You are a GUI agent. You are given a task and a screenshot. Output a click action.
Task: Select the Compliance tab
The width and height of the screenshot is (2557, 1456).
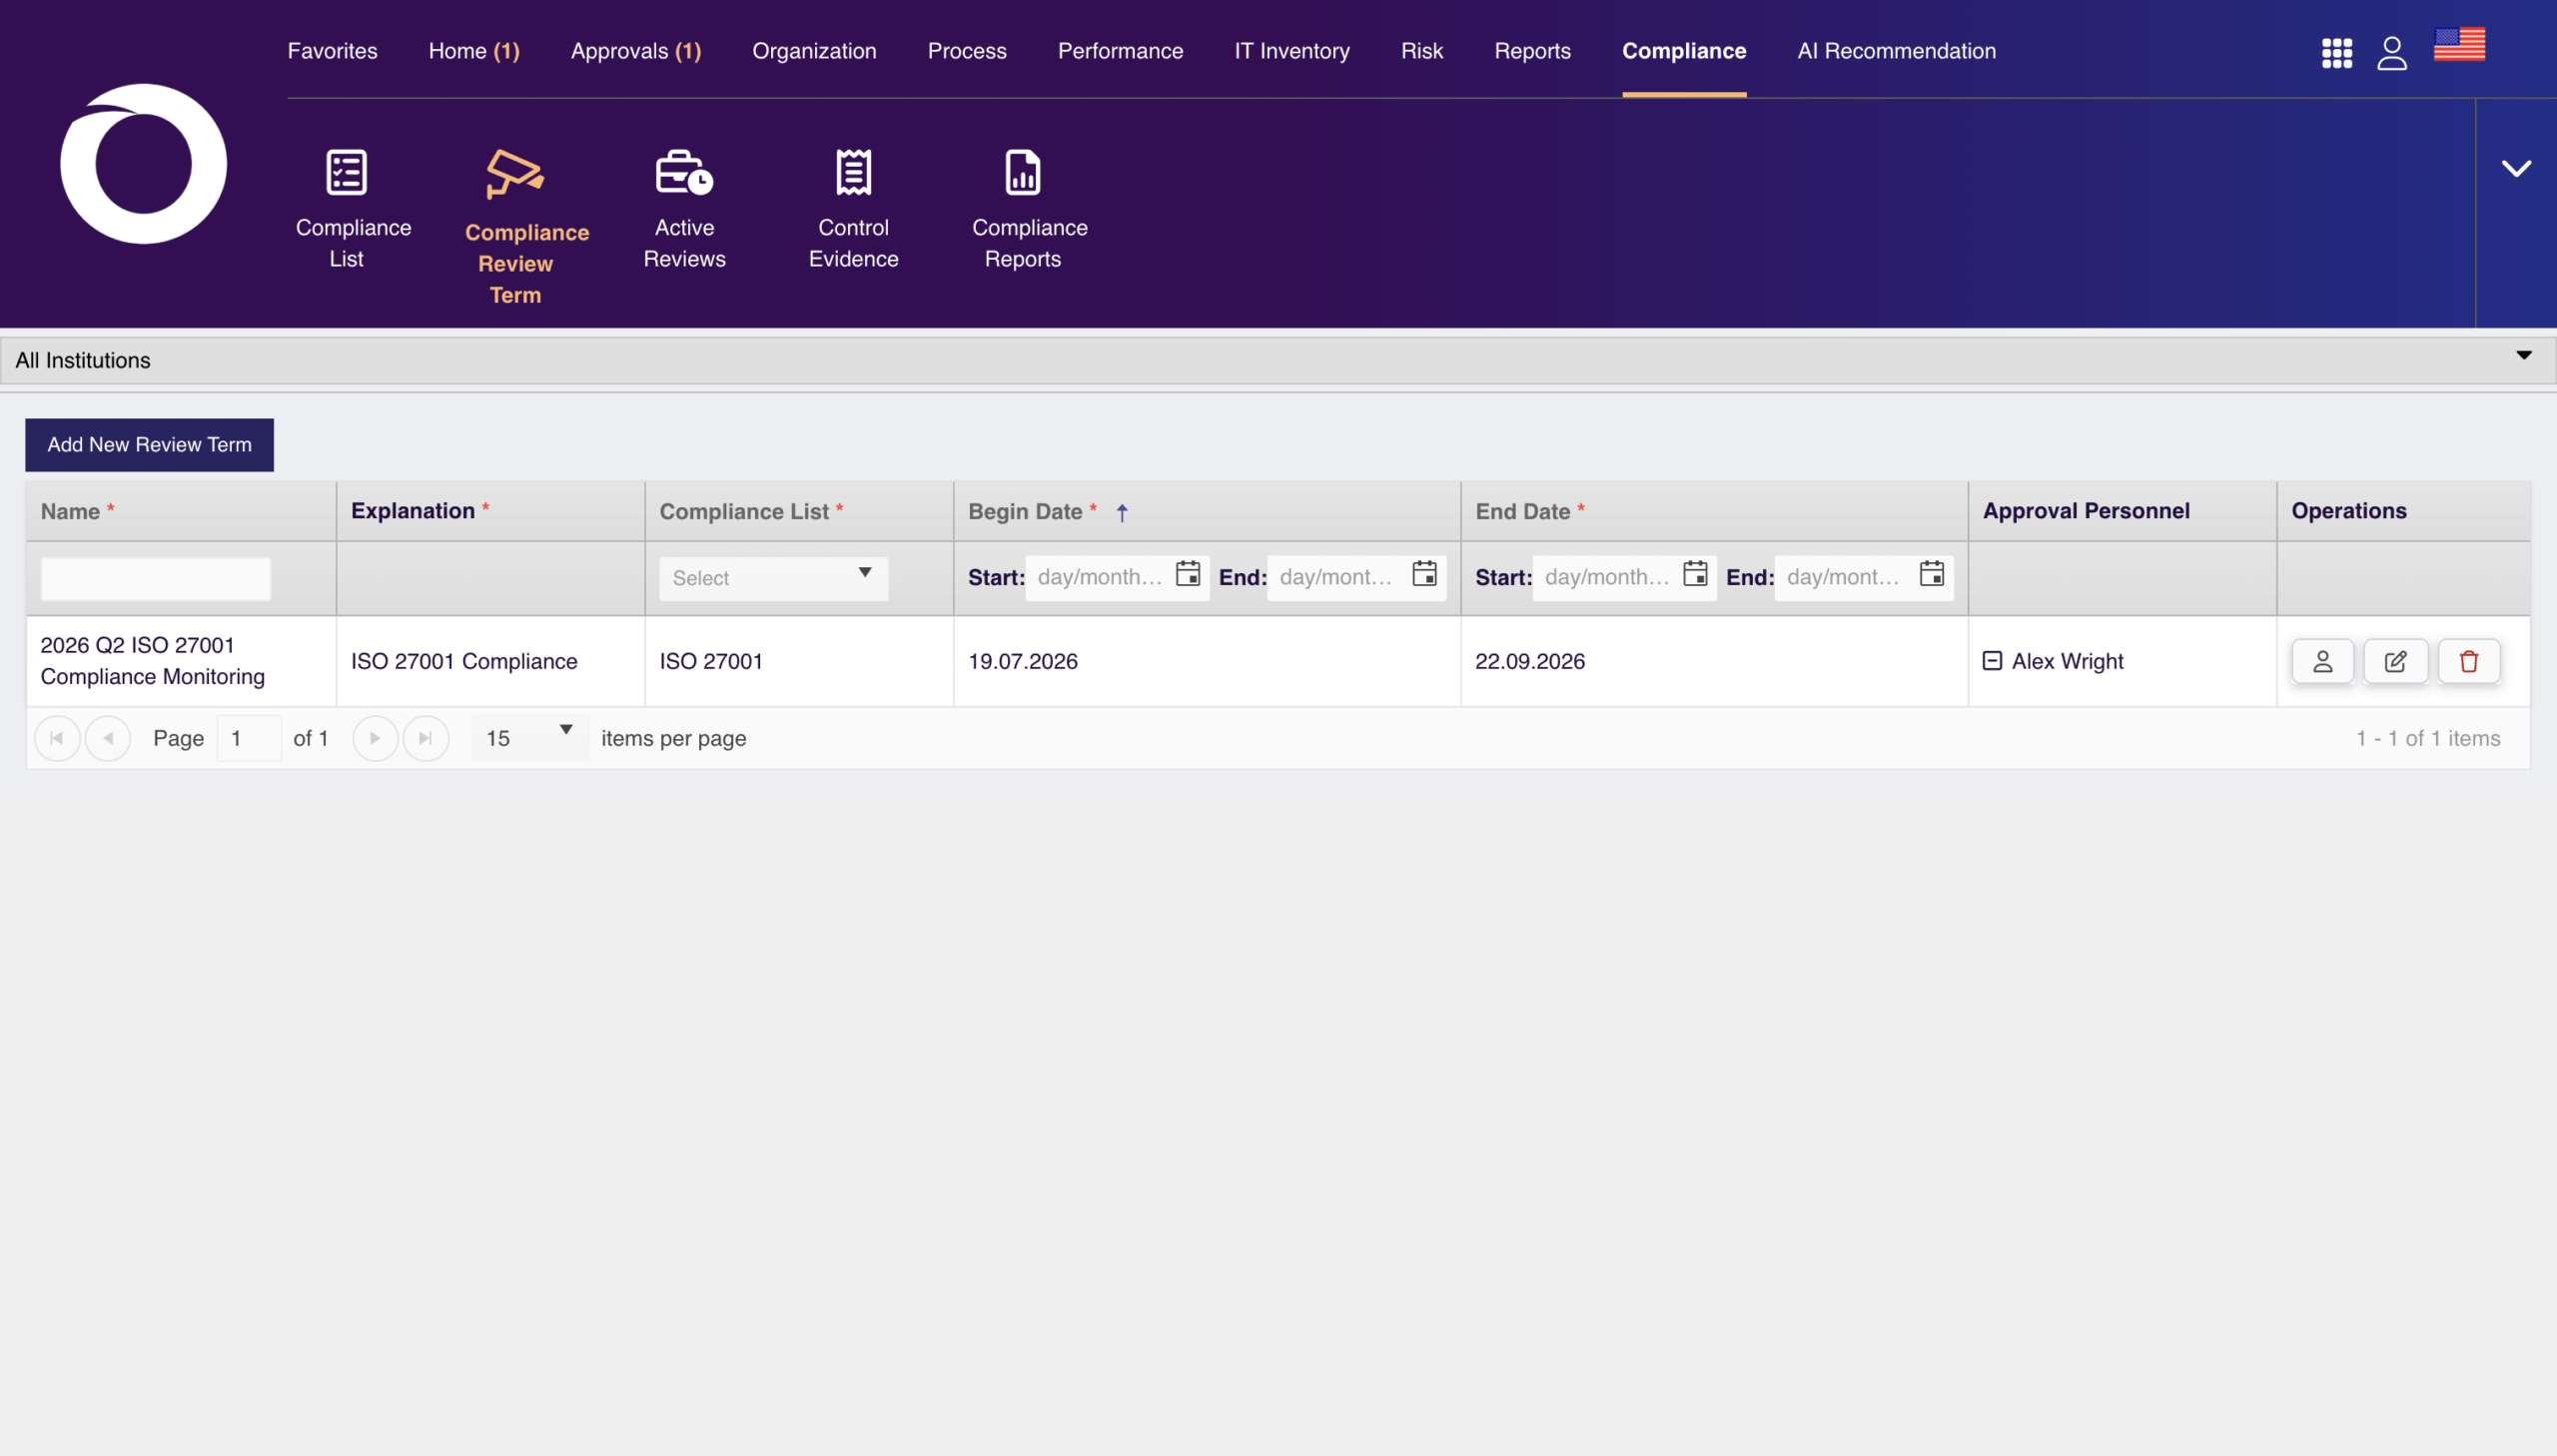1683,51
